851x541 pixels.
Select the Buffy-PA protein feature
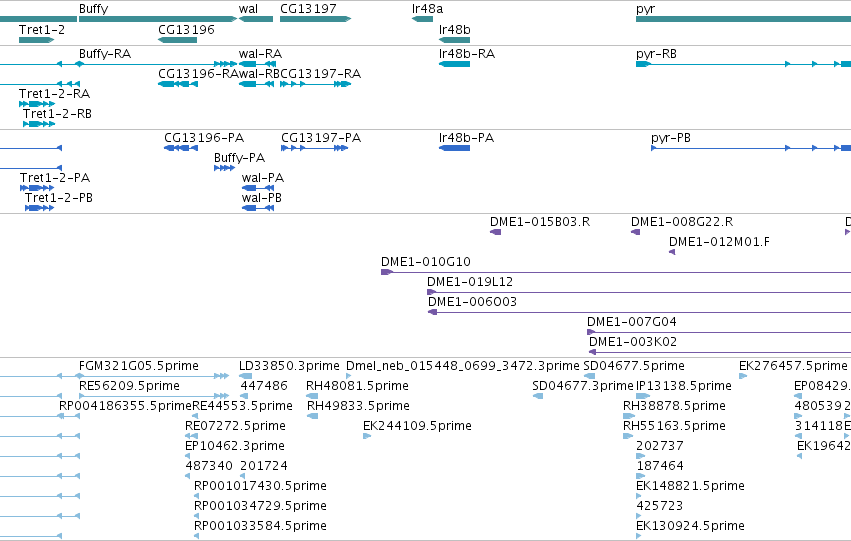pos(225,168)
